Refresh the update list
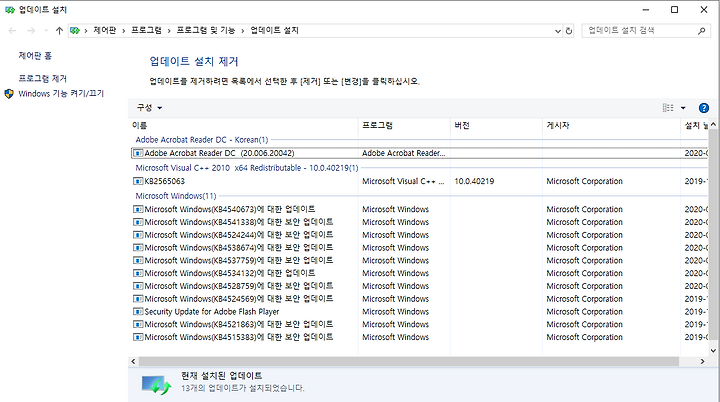 pos(569,31)
